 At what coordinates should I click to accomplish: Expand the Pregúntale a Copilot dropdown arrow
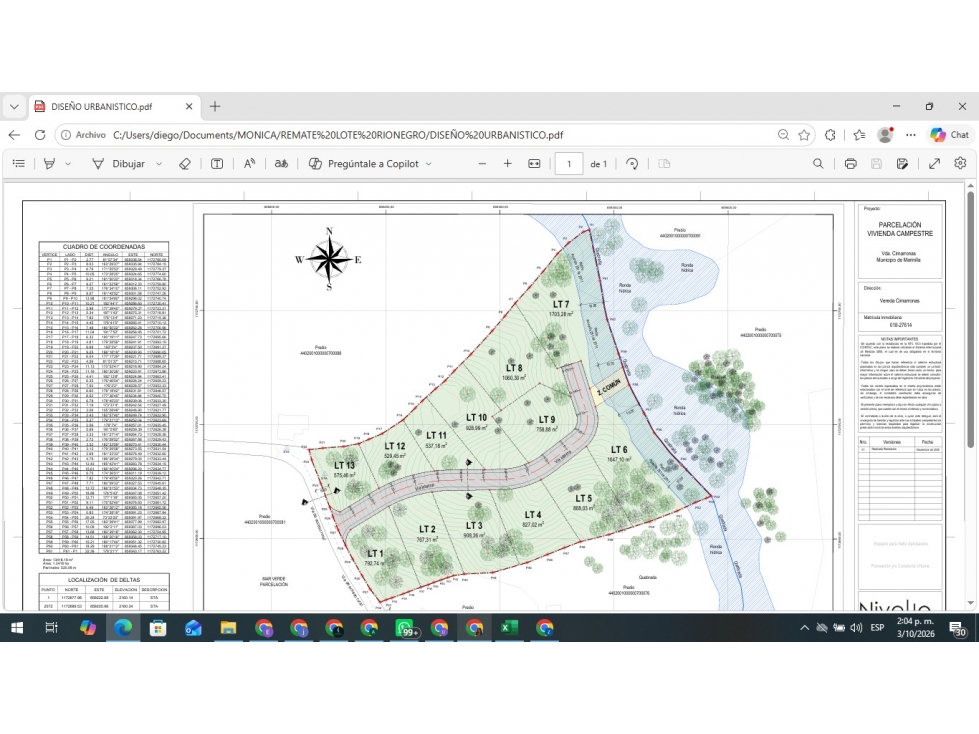(429, 164)
